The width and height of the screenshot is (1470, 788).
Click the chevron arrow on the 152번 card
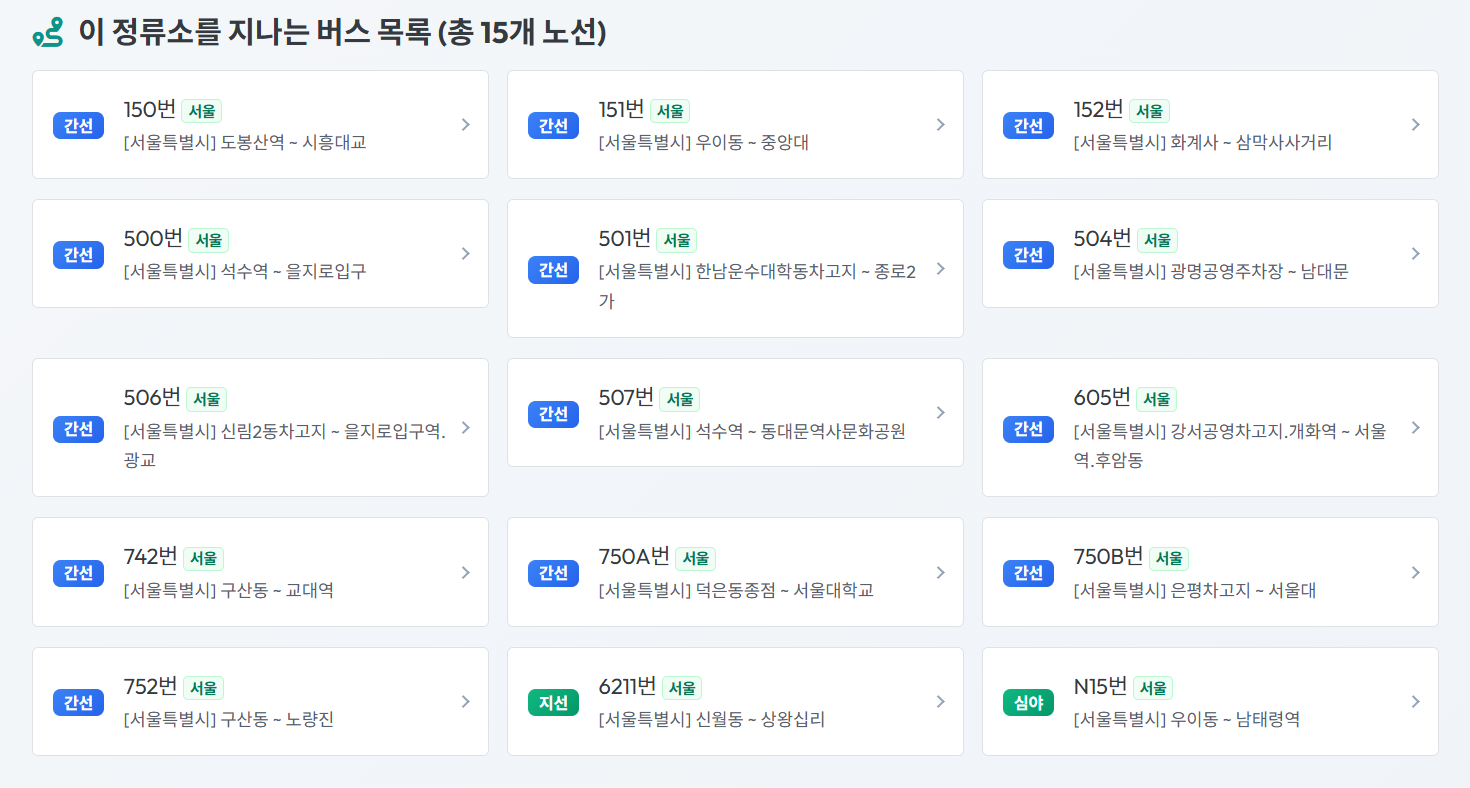coord(1415,125)
